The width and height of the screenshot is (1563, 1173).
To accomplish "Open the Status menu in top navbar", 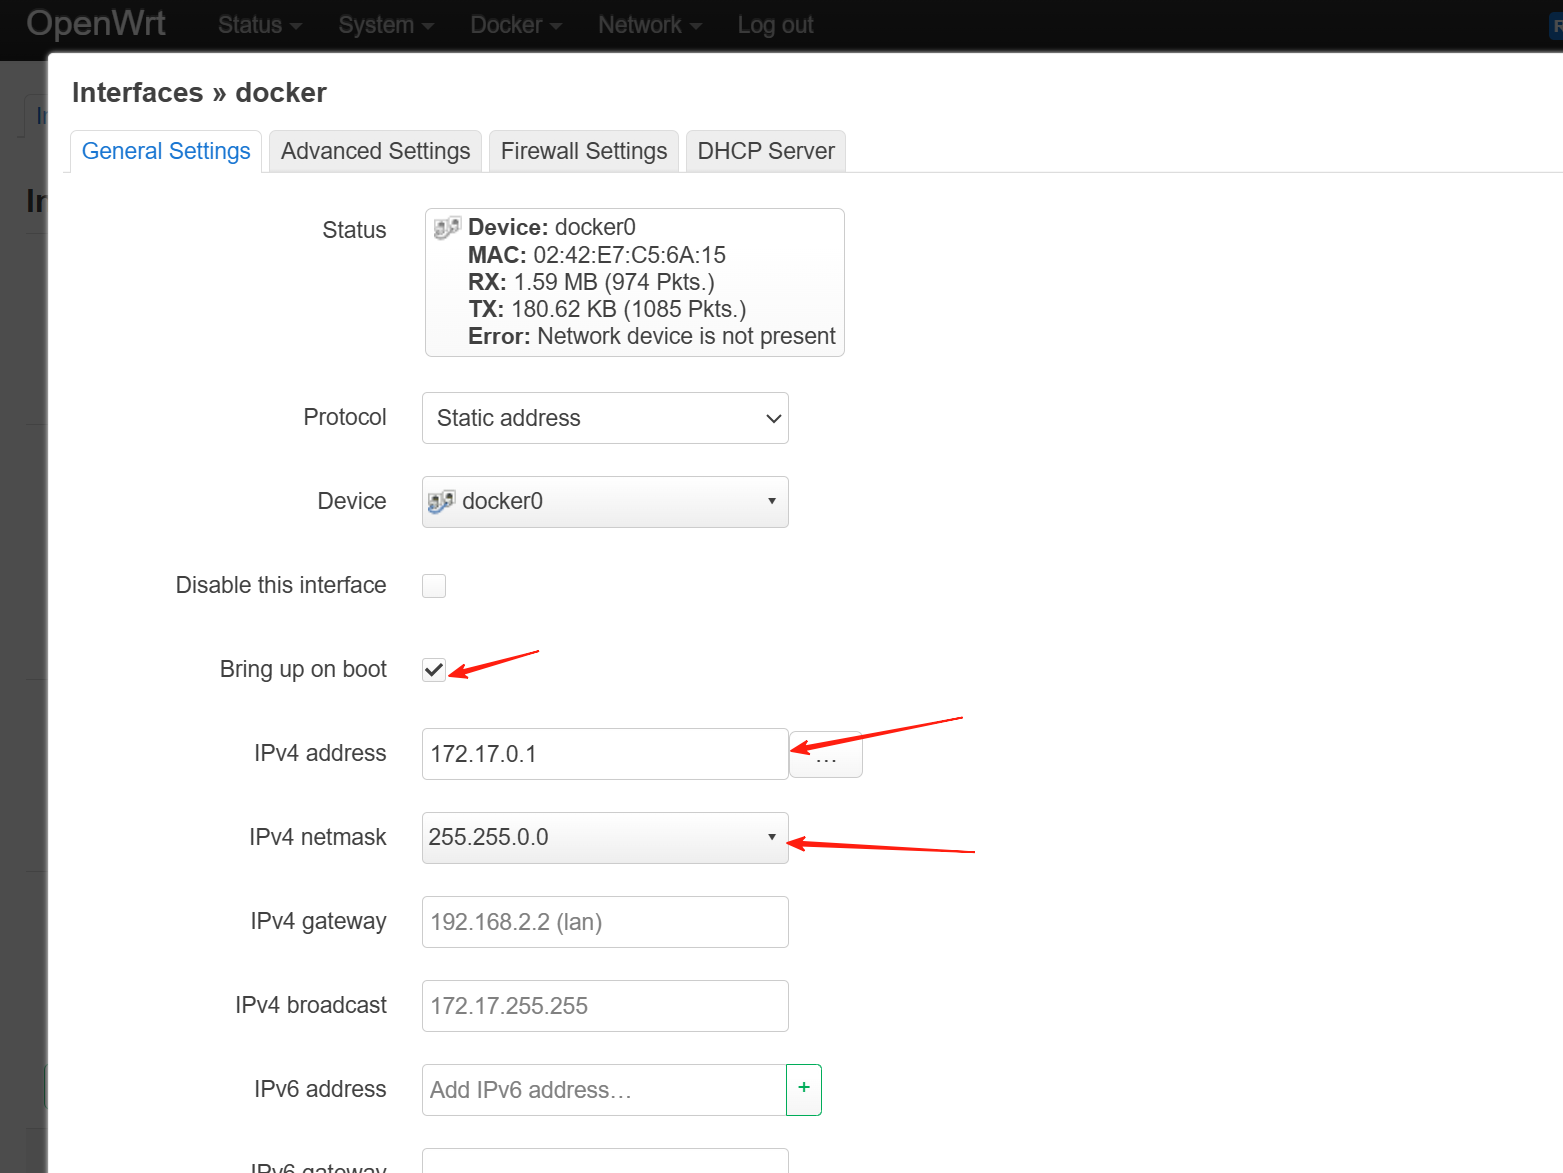I will (x=259, y=25).
